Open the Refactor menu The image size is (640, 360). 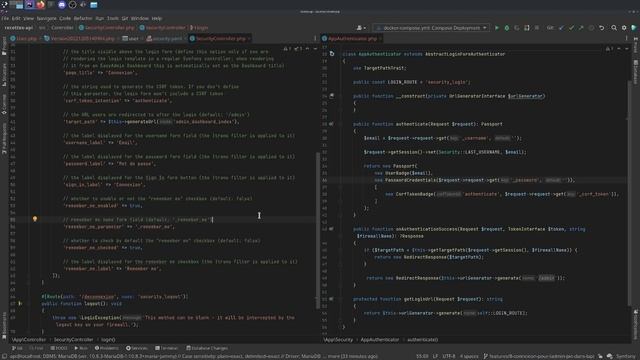83,18
